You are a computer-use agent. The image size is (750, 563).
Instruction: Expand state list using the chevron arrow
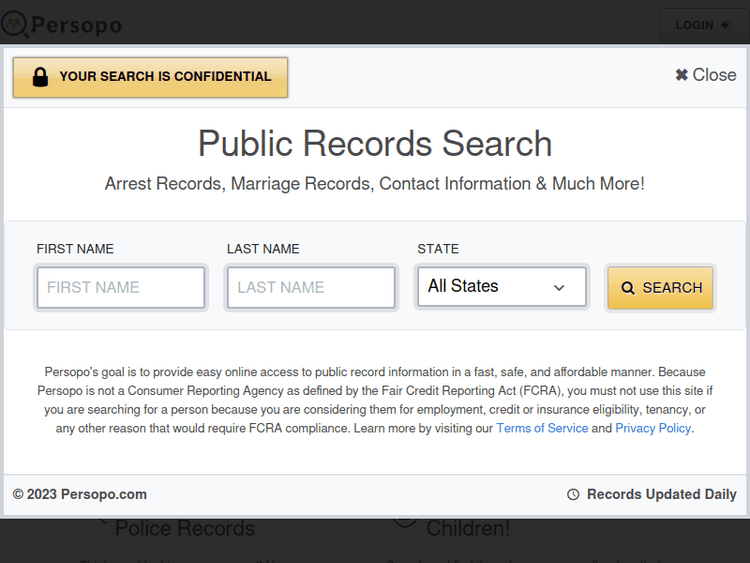coord(559,288)
